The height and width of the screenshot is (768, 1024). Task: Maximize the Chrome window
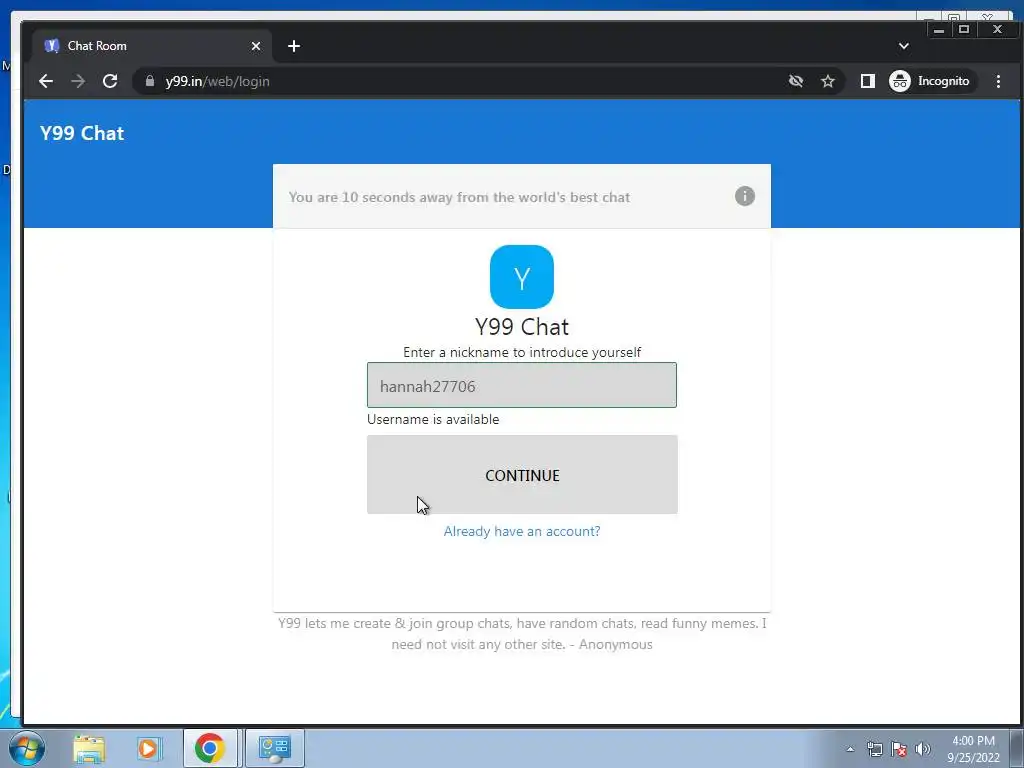(x=963, y=29)
